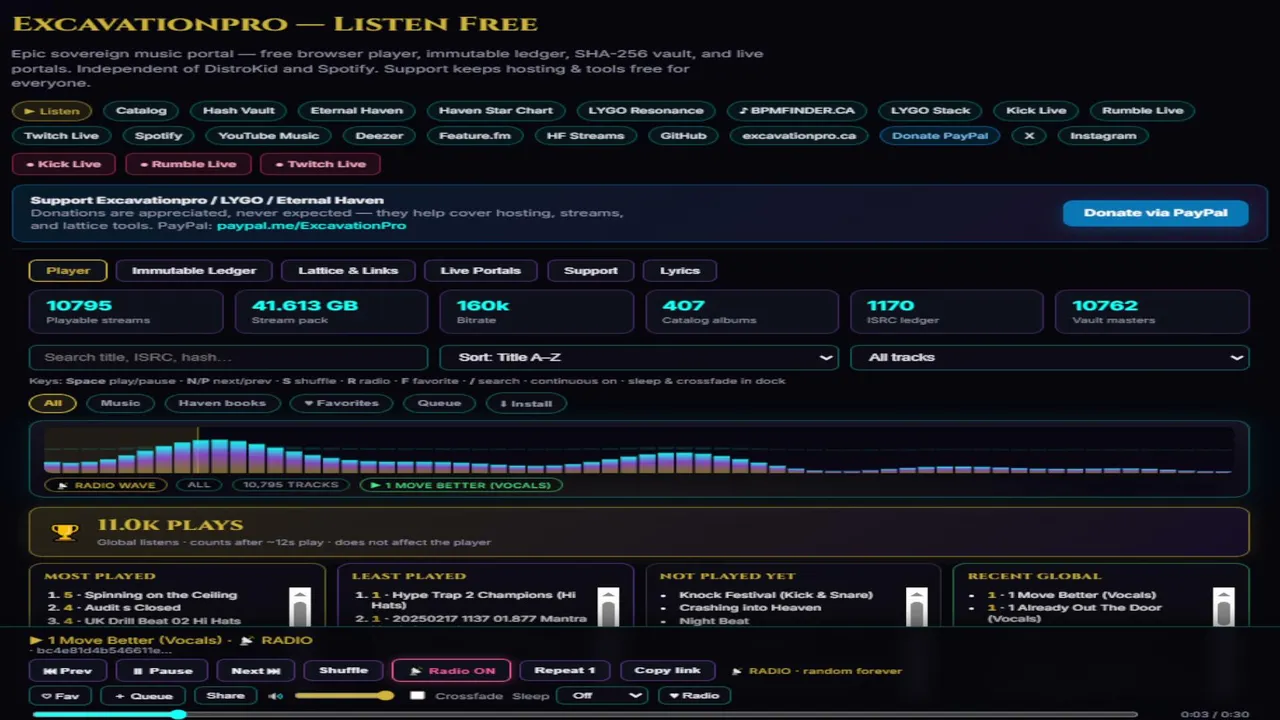Select the Music filter chip
Screen dimensions: 1280x720
pyautogui.click(x=120, y=404)
